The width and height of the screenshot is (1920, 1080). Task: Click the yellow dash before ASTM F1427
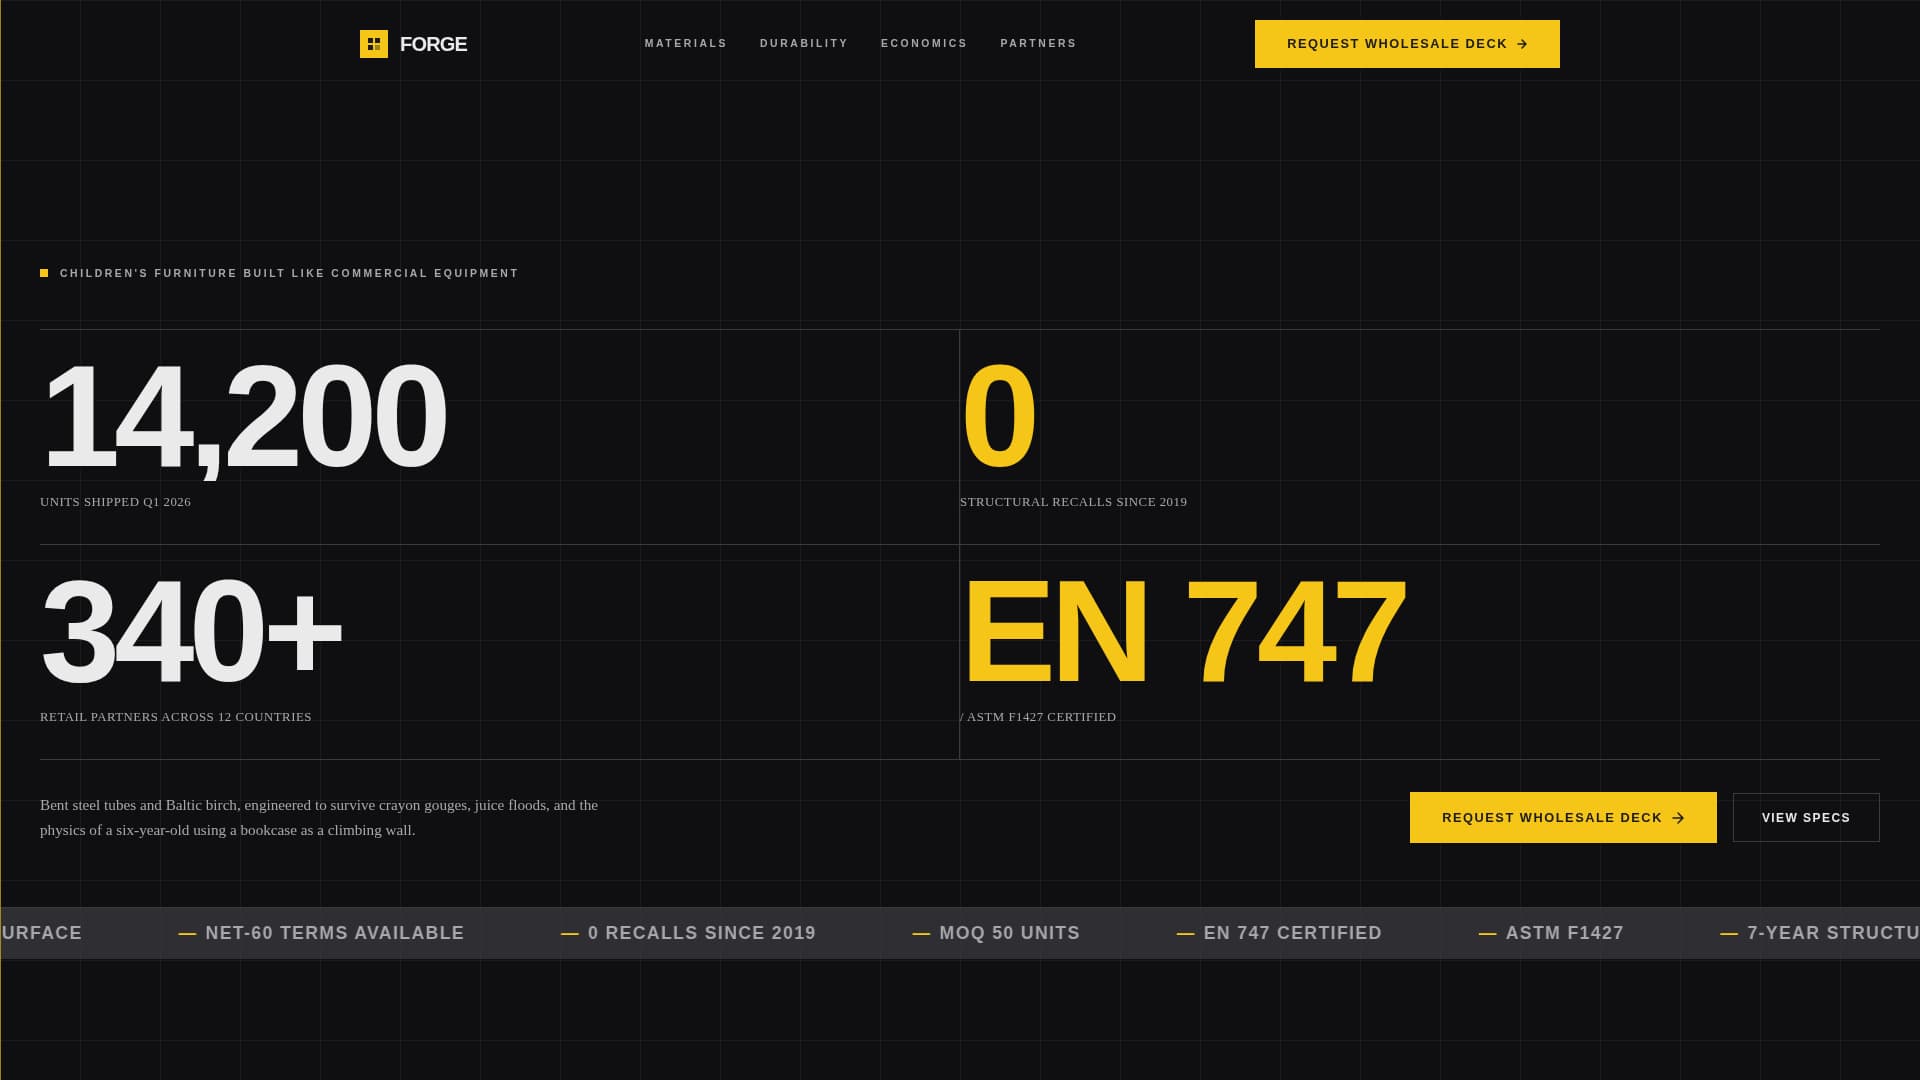[1485, 933]
